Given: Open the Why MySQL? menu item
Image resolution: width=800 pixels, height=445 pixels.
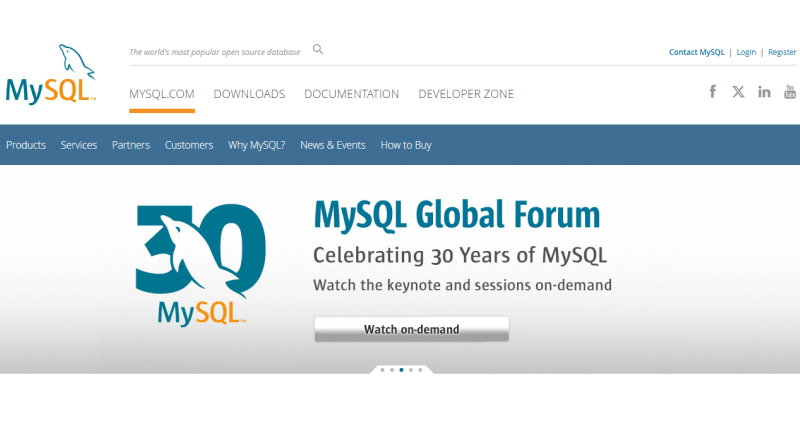Looking at the screenshot, I should (257, 145).
